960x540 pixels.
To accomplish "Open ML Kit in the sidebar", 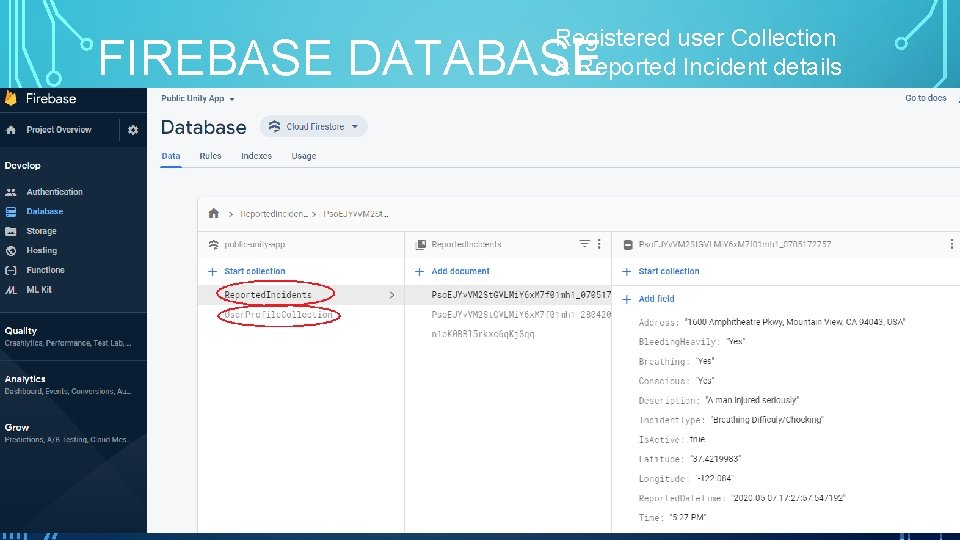I will click(39, 290).
